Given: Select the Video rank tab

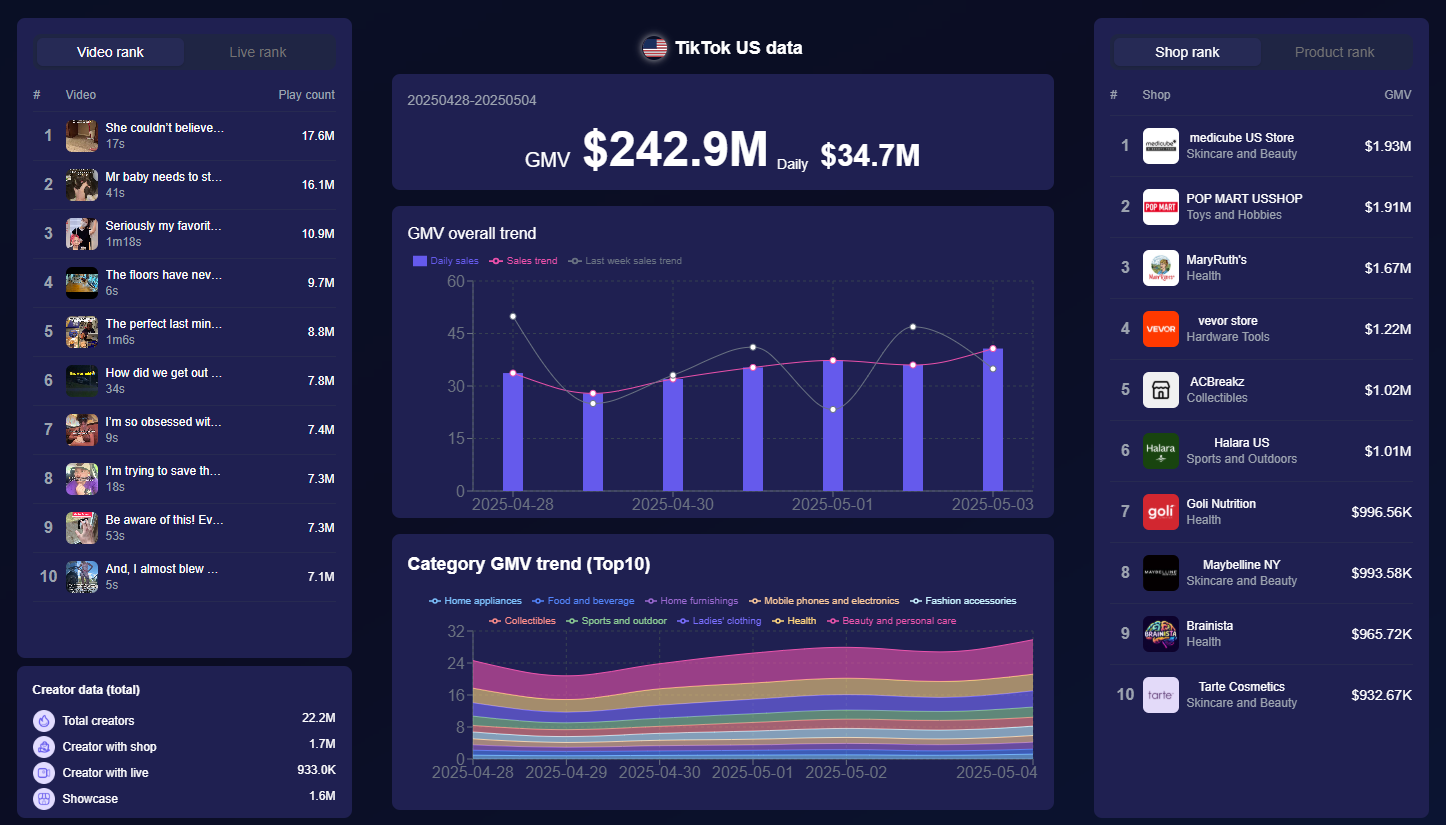Looking at the screenshot, I should [110, 52].
